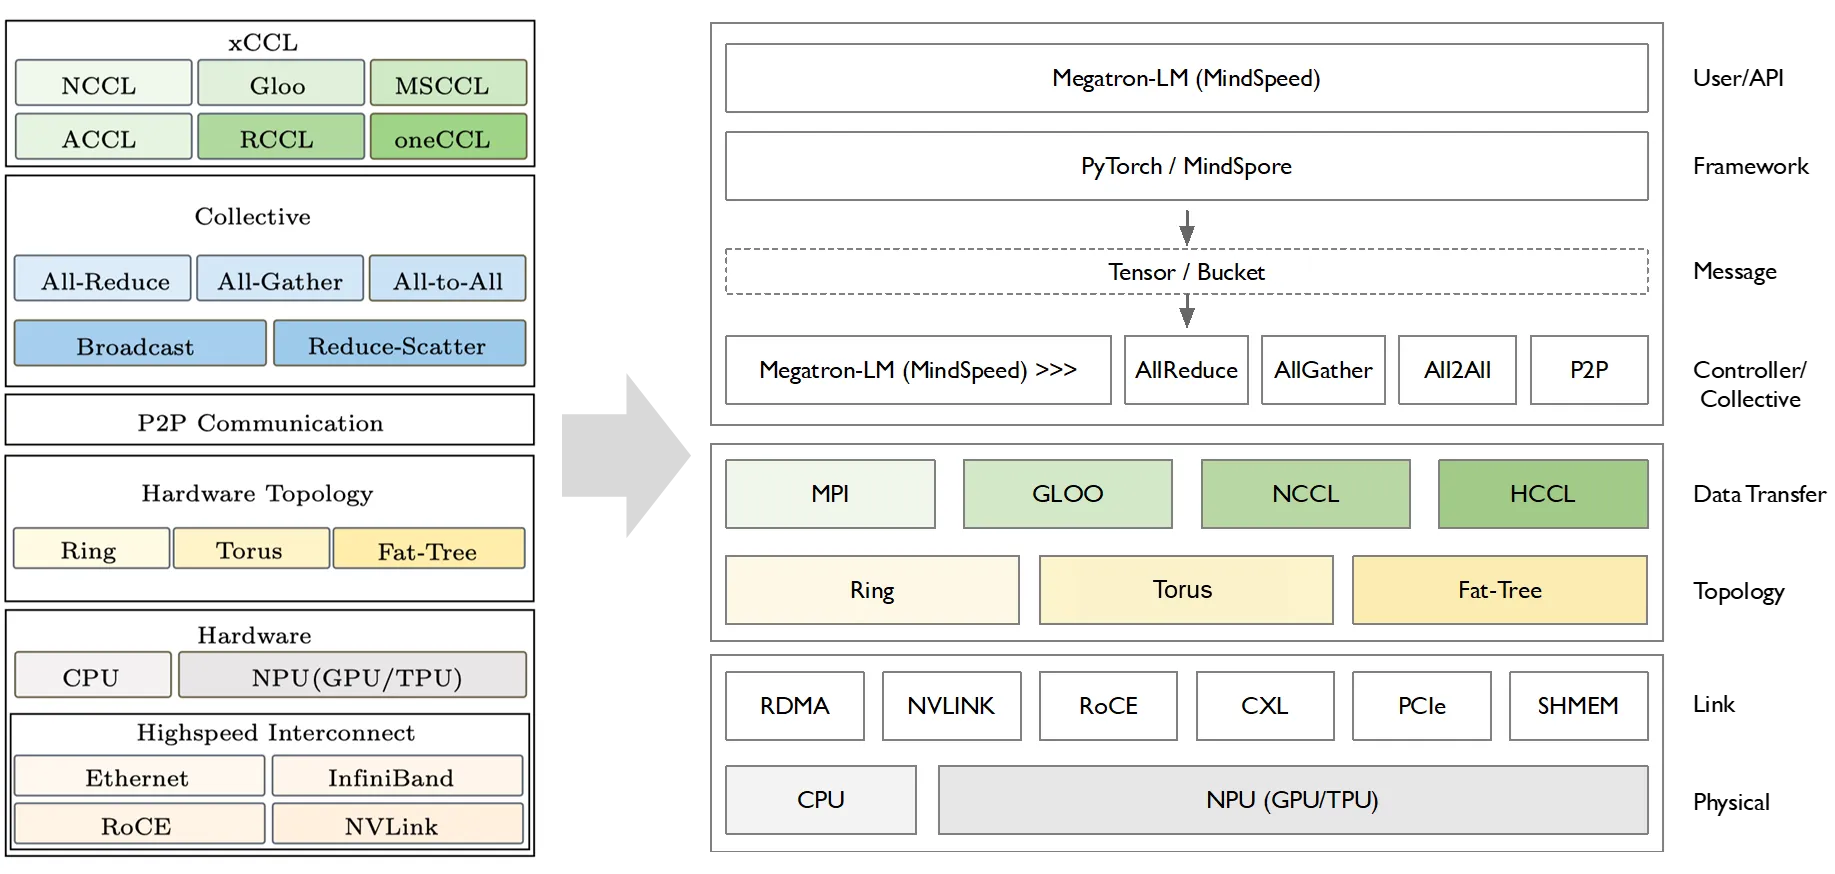Click the All-Reduce collective box
Screen dimensions: 1835x874
coord(103,280)
